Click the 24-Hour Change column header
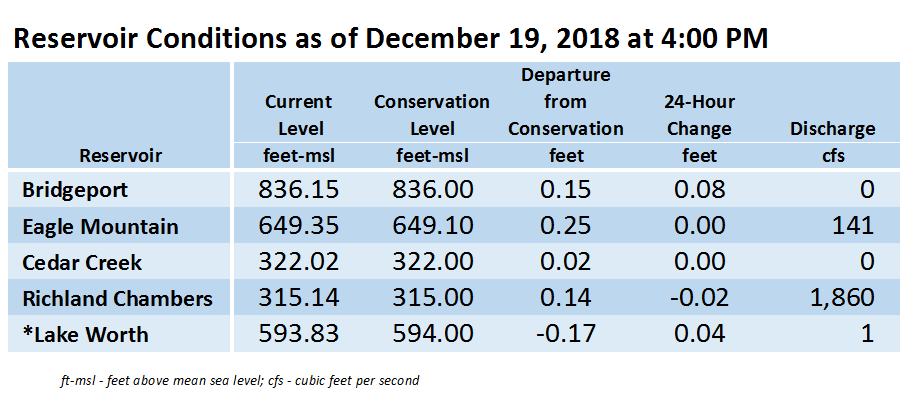Image resolution: width=908 pixels, height=396 pixels. coord(699,115)
